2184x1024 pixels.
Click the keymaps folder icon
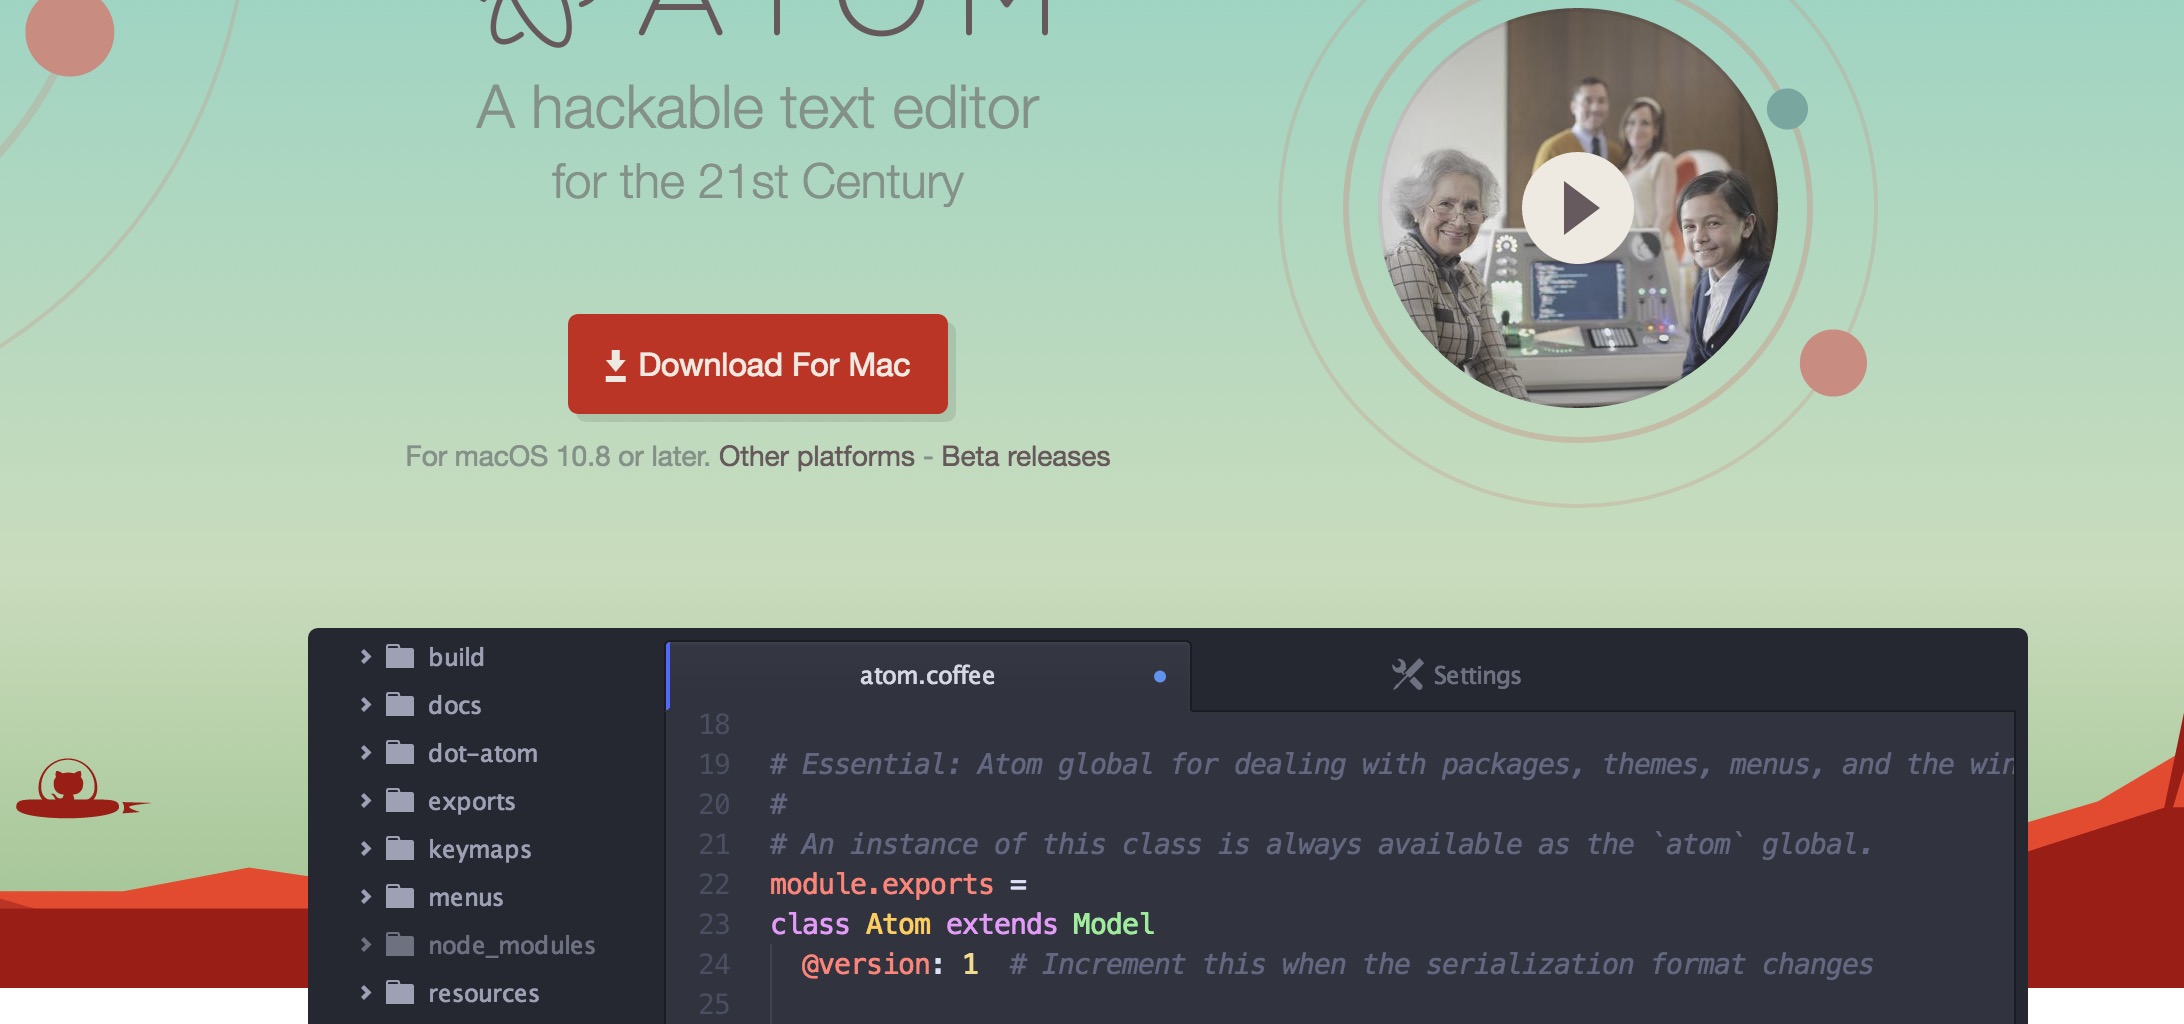click(400, 848)
